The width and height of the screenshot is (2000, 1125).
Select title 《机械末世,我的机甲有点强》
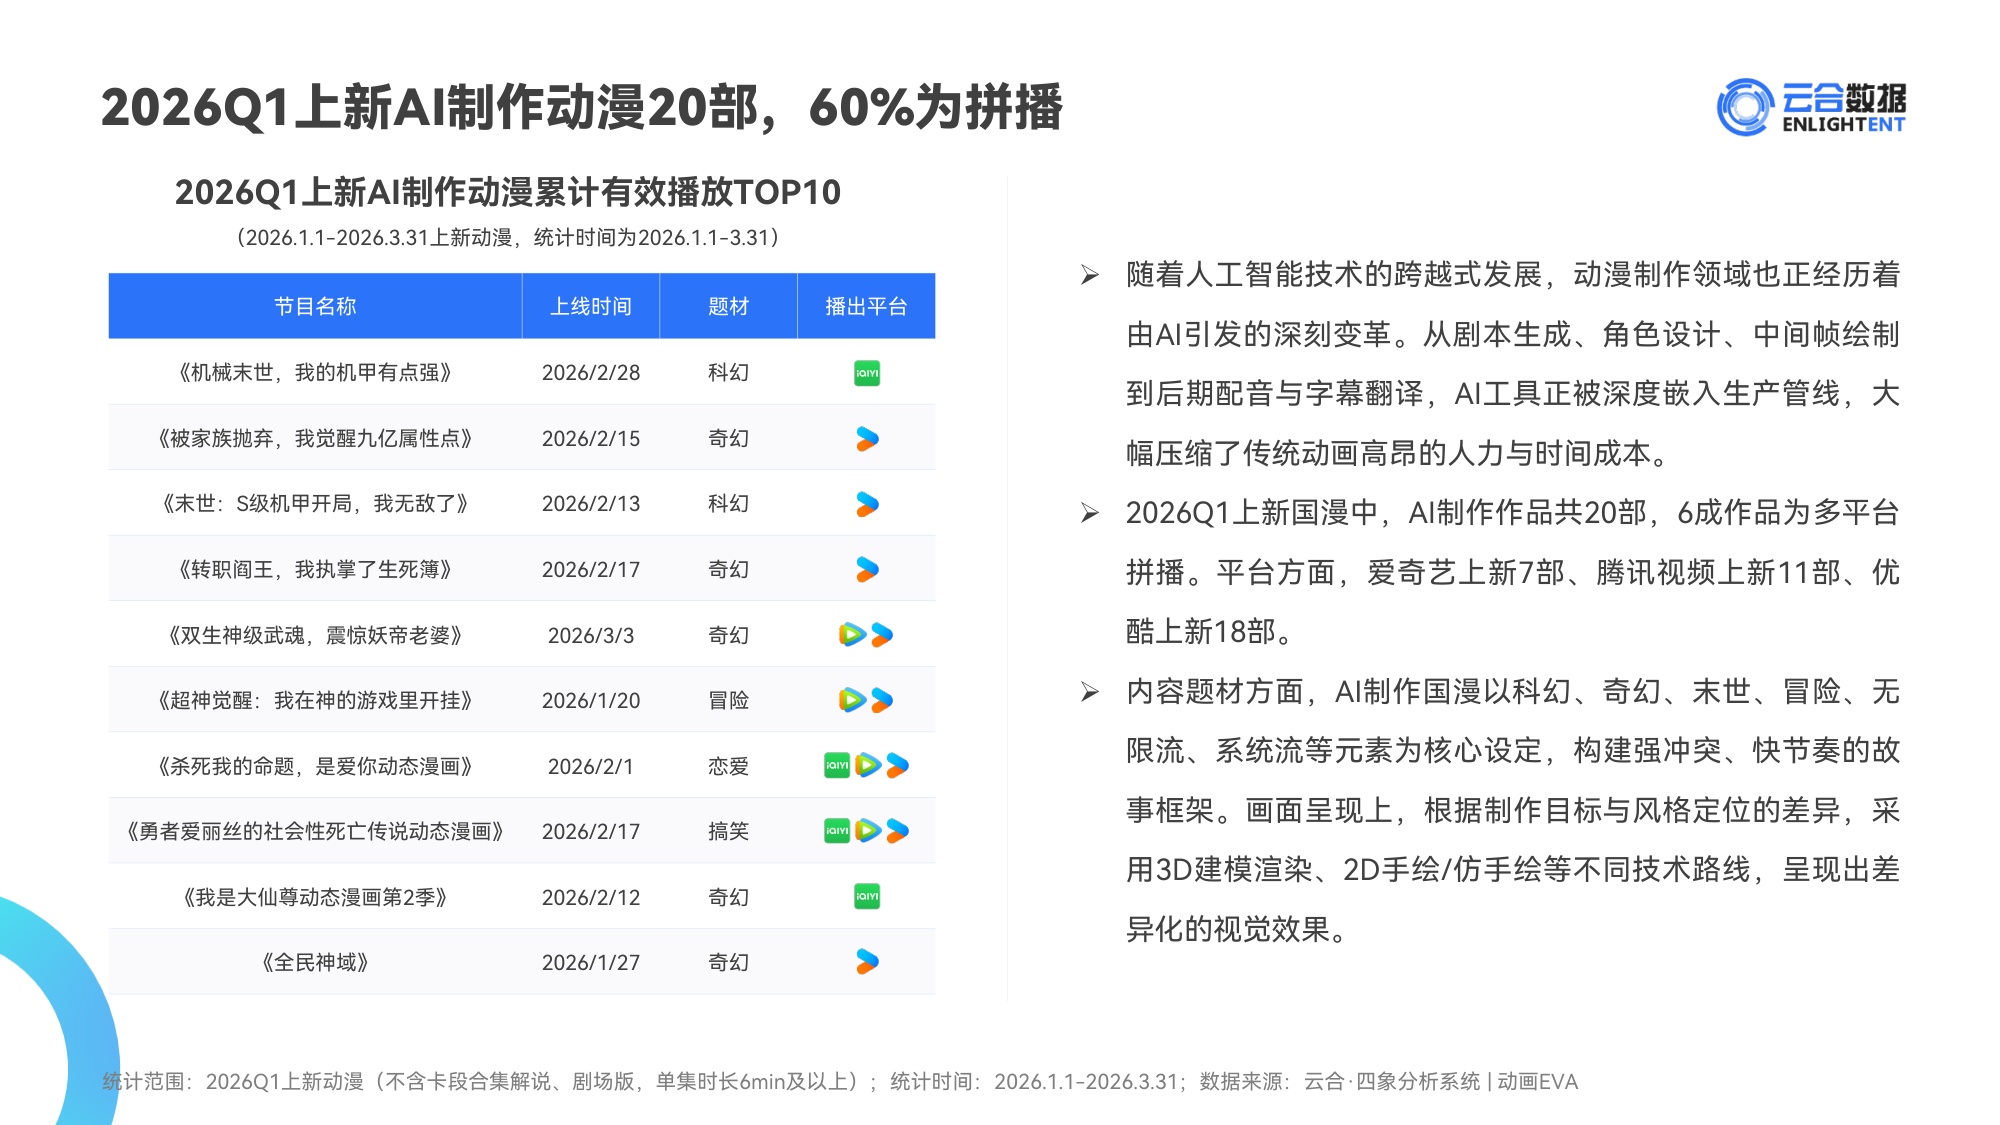[315, 373]
